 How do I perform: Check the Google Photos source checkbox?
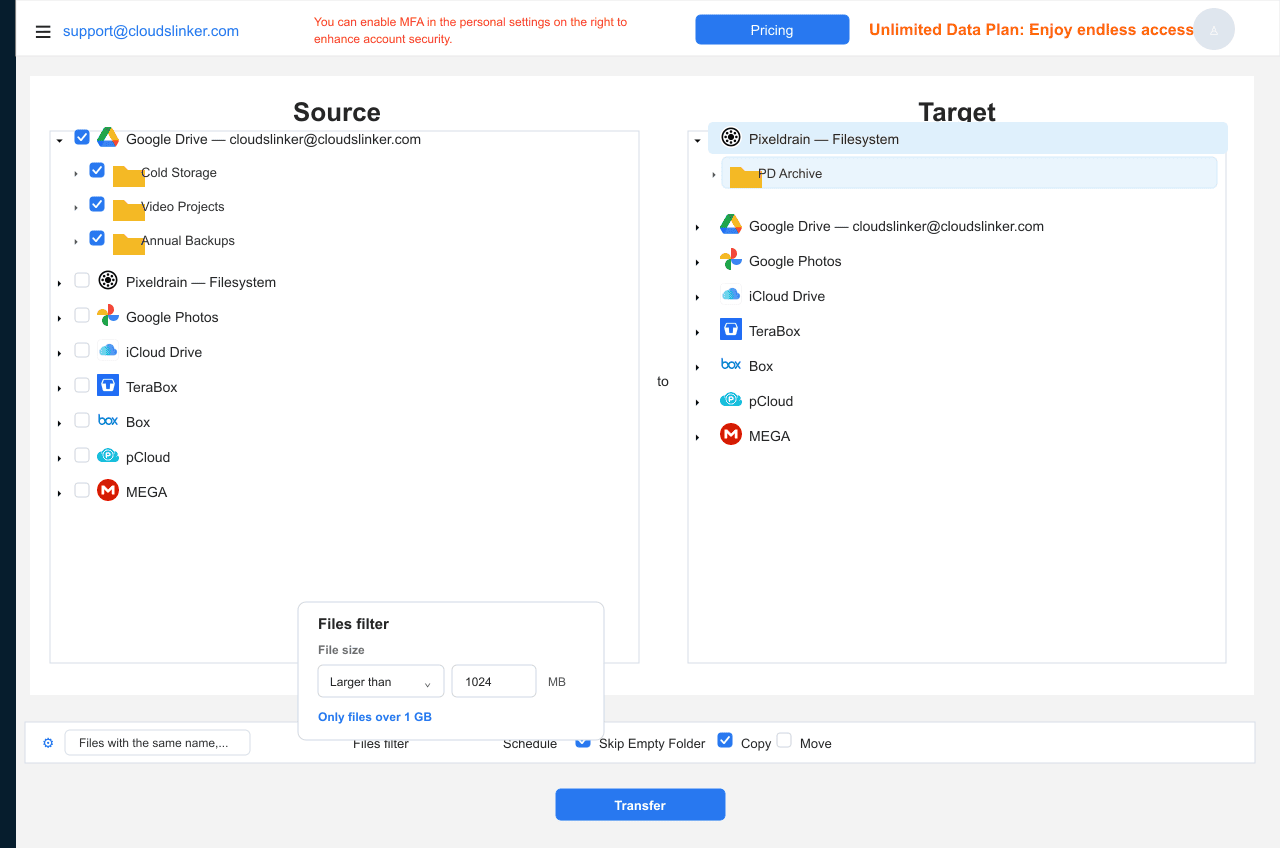coord(82,315)
